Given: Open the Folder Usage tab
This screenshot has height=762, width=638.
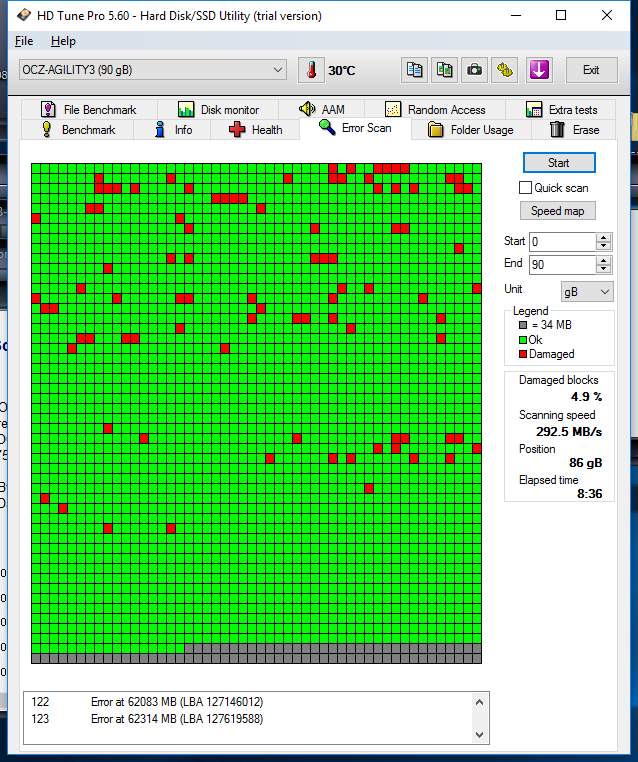Looking at the screenshot, I should pyautogui.click(x=471, y=130).
